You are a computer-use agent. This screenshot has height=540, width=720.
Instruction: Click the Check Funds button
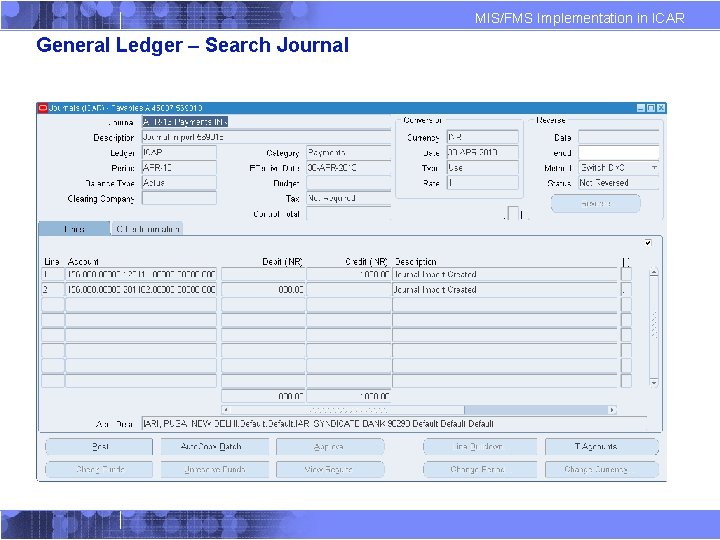[x=99, y=469]
